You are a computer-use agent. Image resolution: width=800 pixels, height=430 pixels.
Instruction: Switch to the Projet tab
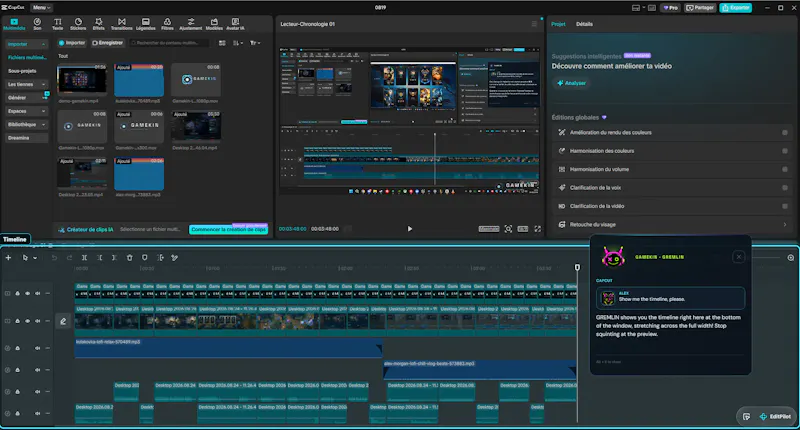(x=558, y=24)
